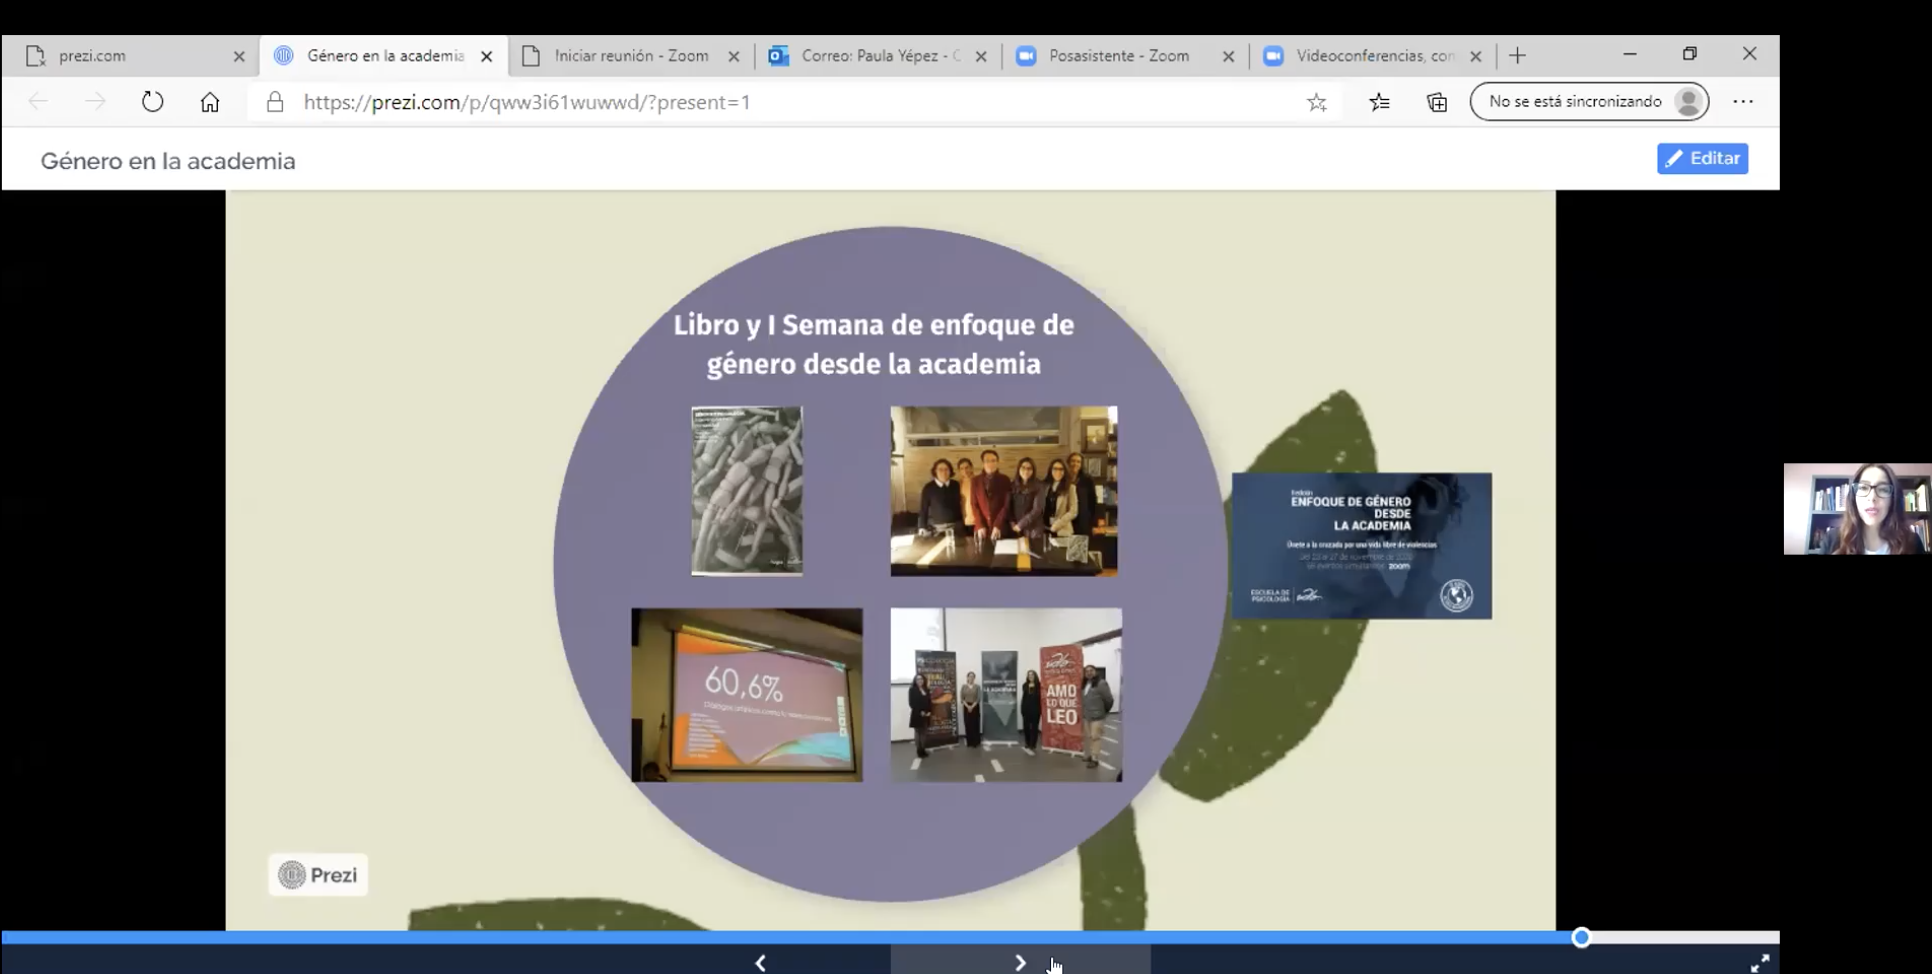Click the Editar button
The height and width of the screenshot is (974, 1932).
point(1702,158)
